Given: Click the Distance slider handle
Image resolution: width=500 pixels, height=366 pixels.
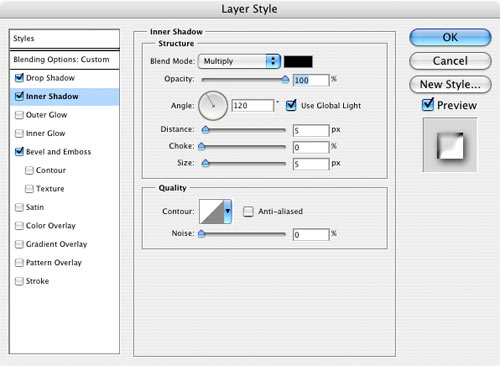Looking at the screenshot, I should coord(206,129).
